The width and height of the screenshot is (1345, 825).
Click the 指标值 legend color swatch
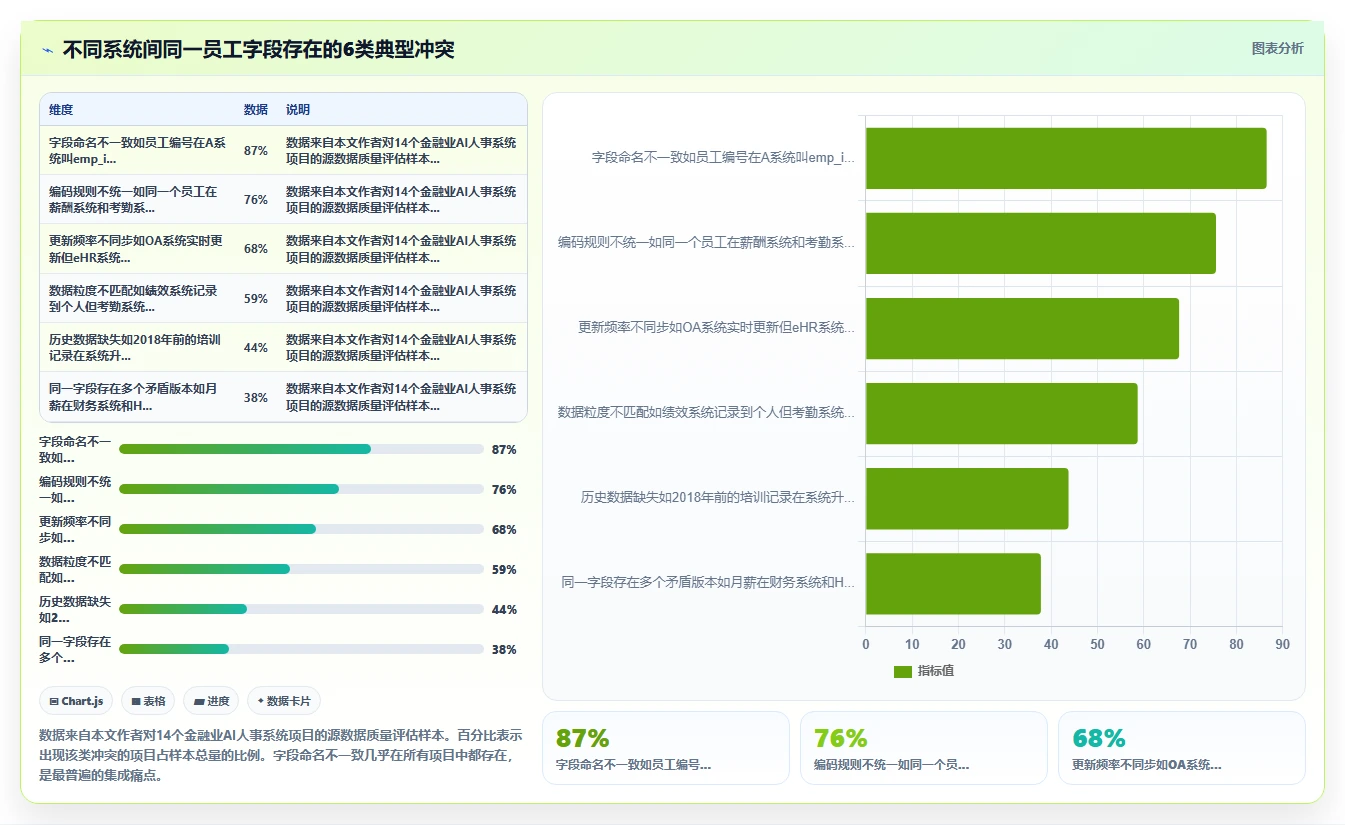click(x=903, y=671)
